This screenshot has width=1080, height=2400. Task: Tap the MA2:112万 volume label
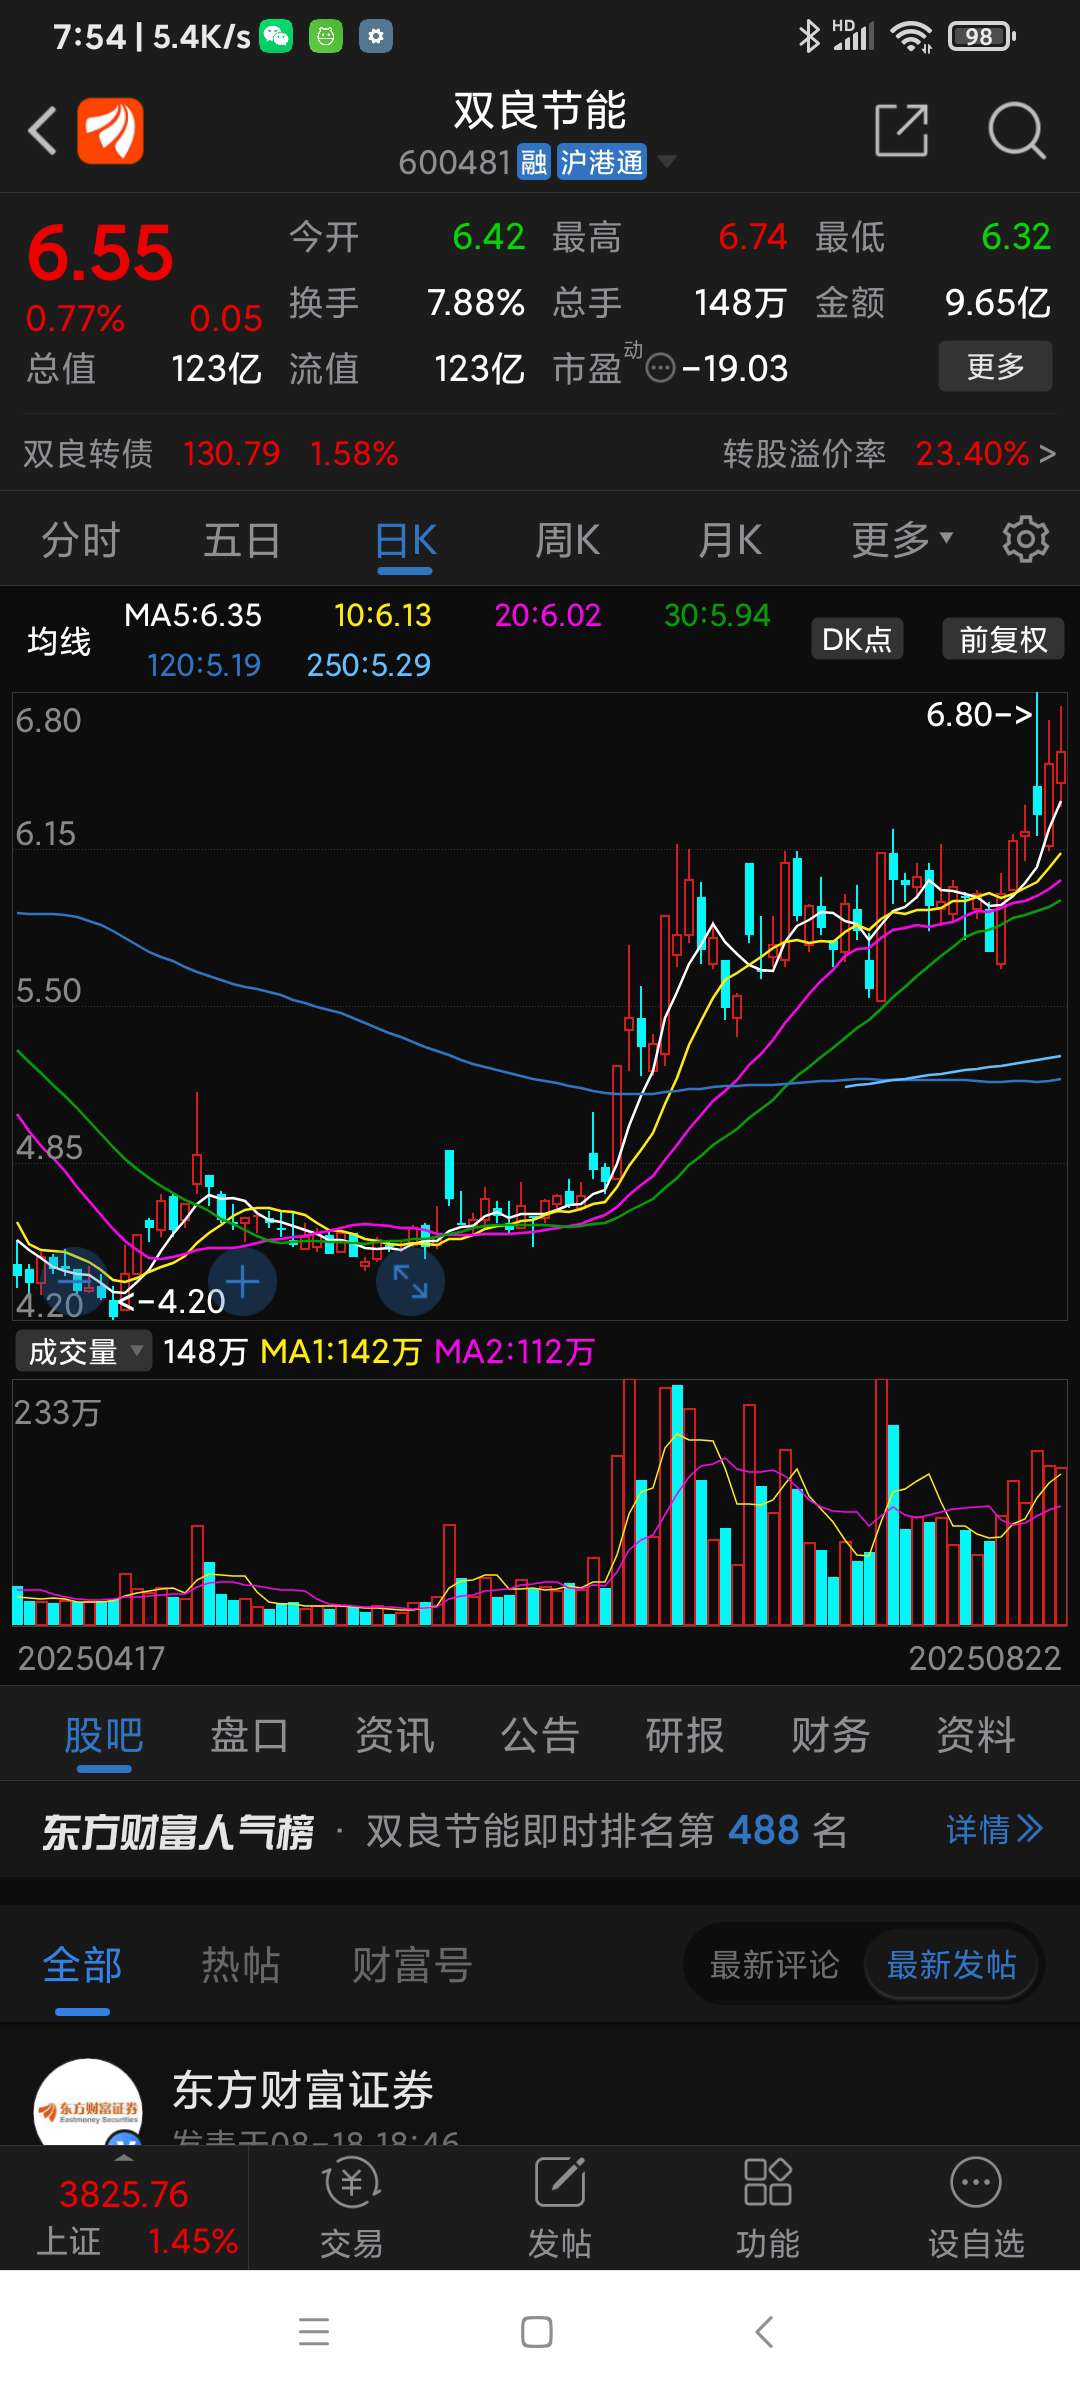(514, 1352)
